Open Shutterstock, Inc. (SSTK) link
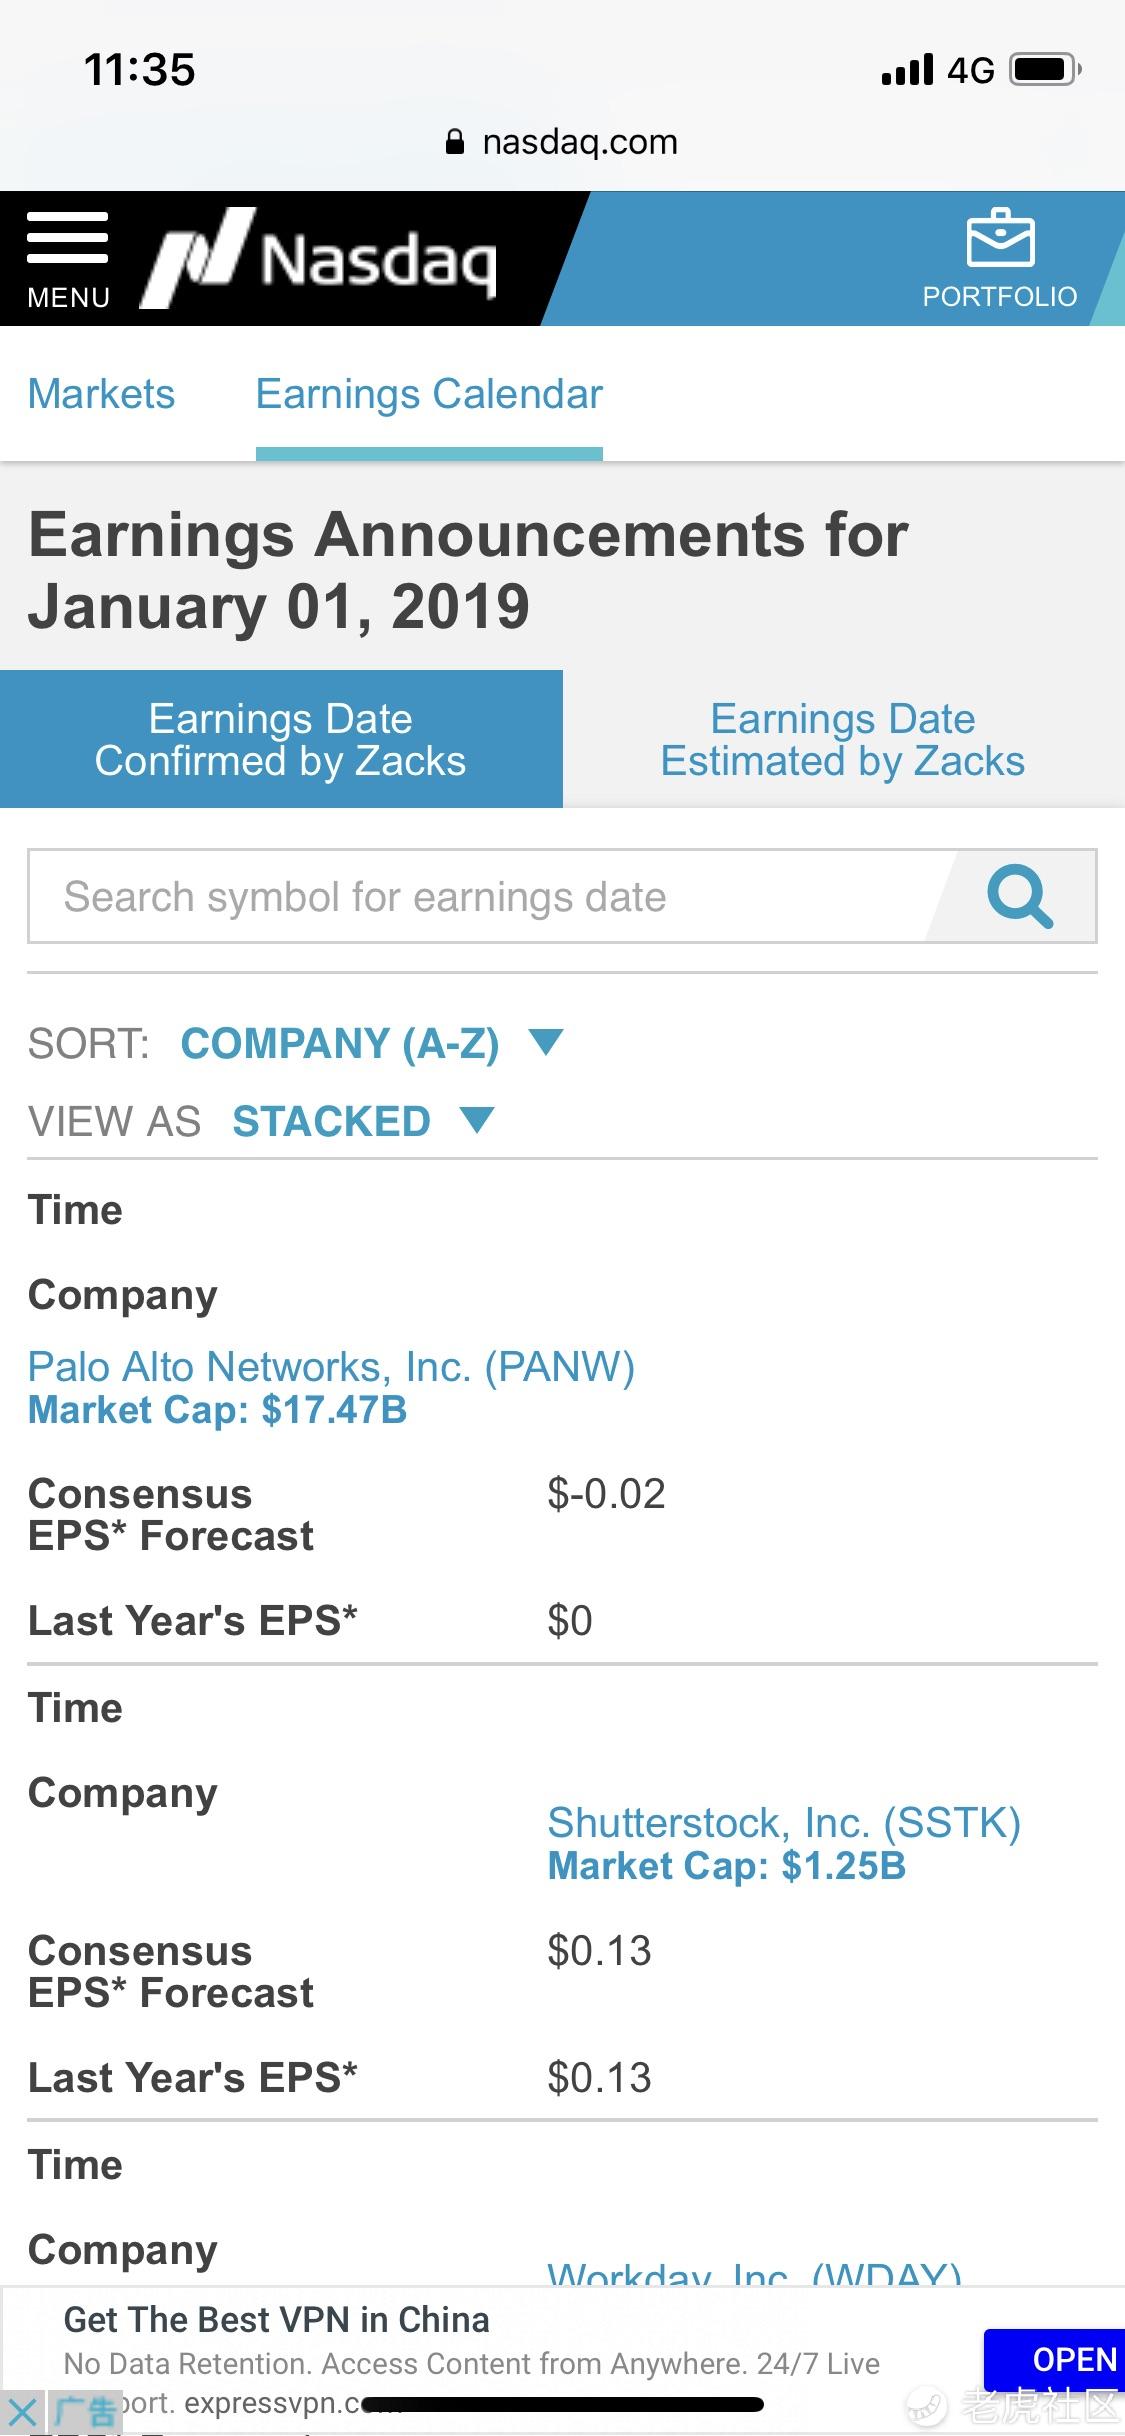1125x2436 pixels. [784, 1823]
